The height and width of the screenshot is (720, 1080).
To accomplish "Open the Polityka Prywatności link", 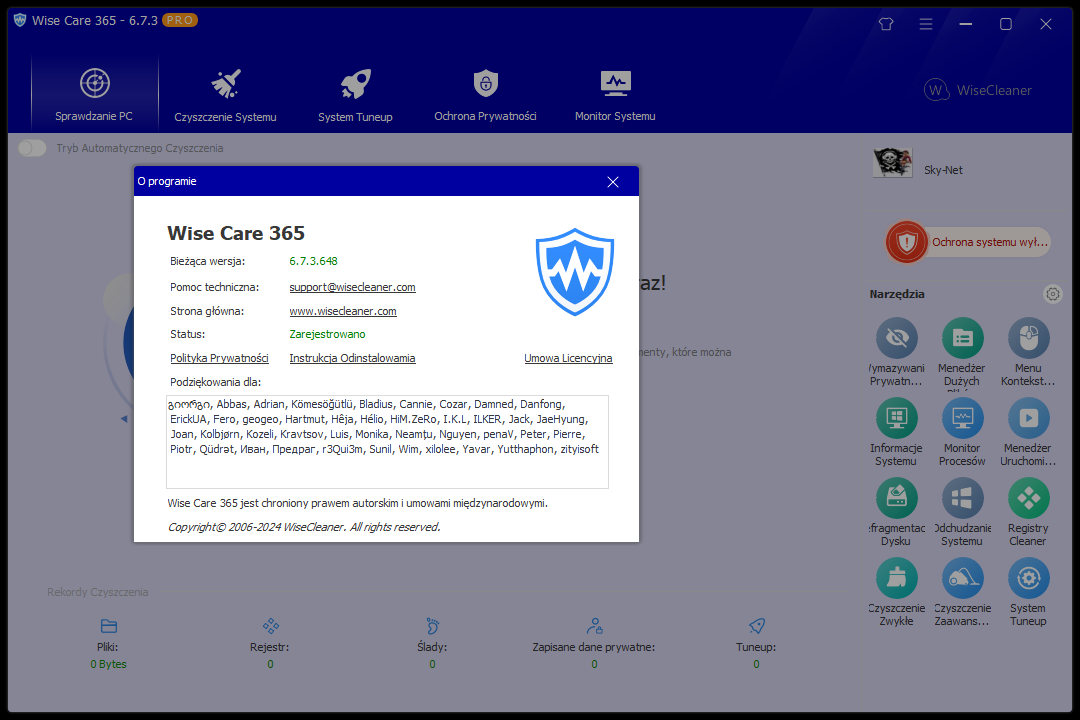I will 219,358.
